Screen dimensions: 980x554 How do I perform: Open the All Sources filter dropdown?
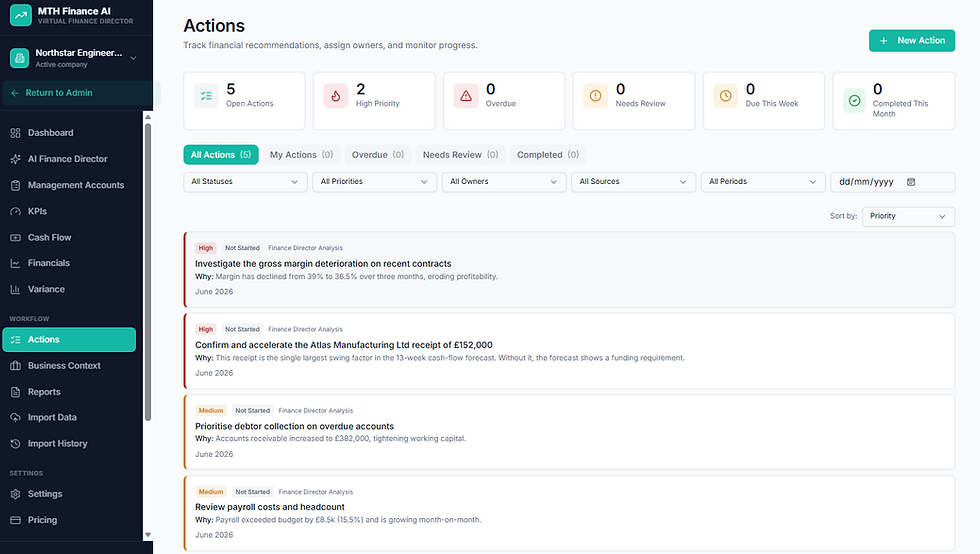click(633, 182)
